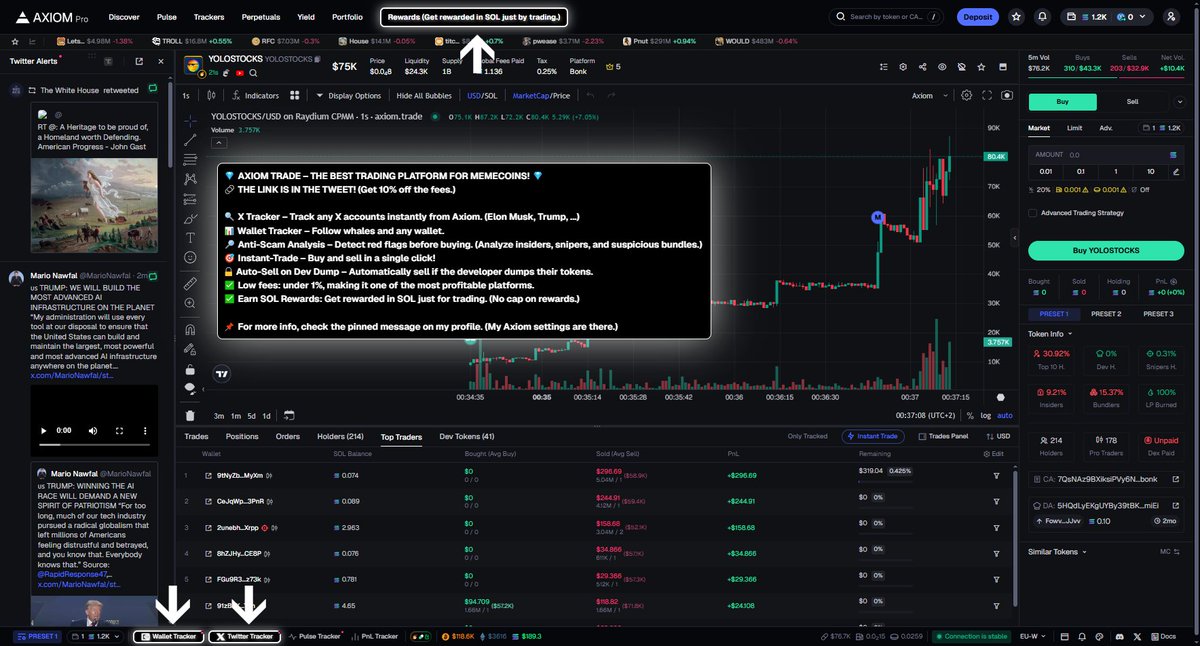Toggle MarketCap/Price display
This screenshot has height=646, width=1200.
[x=541, y=96]
